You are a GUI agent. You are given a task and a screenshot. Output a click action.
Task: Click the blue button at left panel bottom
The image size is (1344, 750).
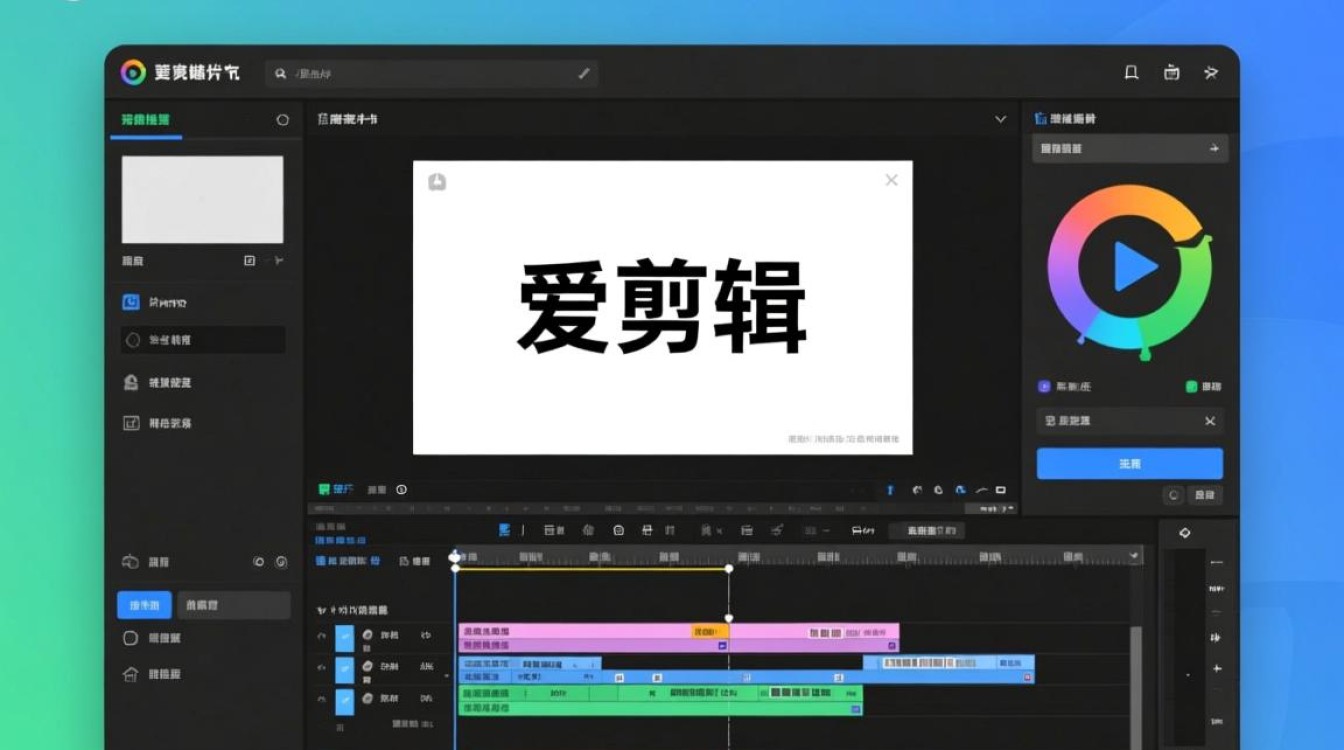pyautogui.click(x=144, y=606)
